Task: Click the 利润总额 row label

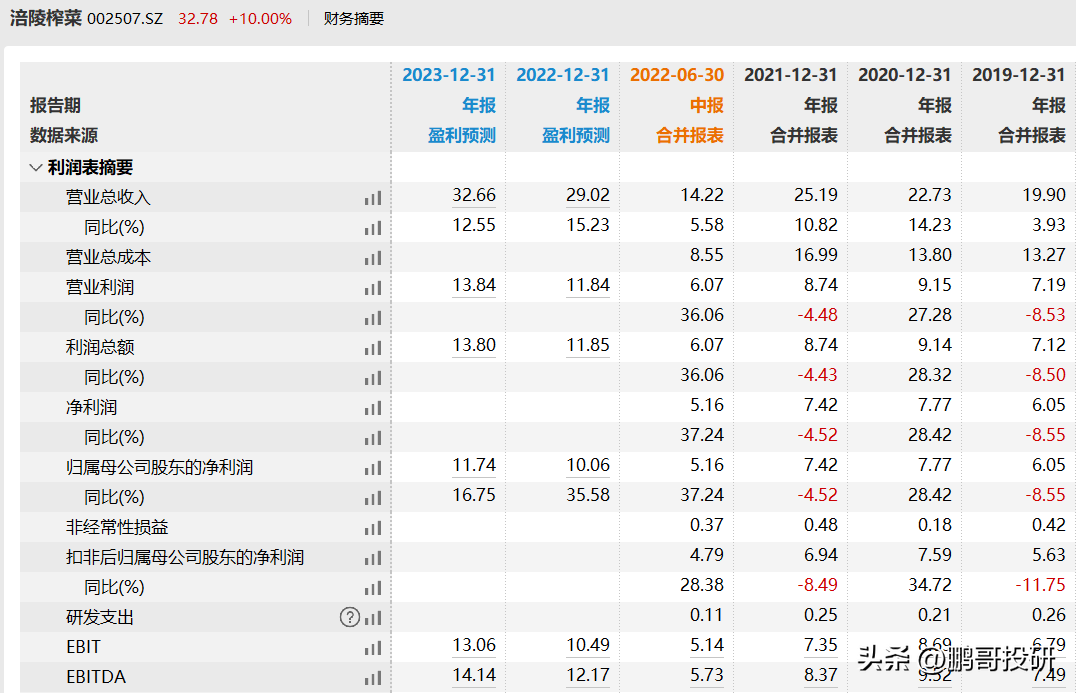Action: point(100,347)
